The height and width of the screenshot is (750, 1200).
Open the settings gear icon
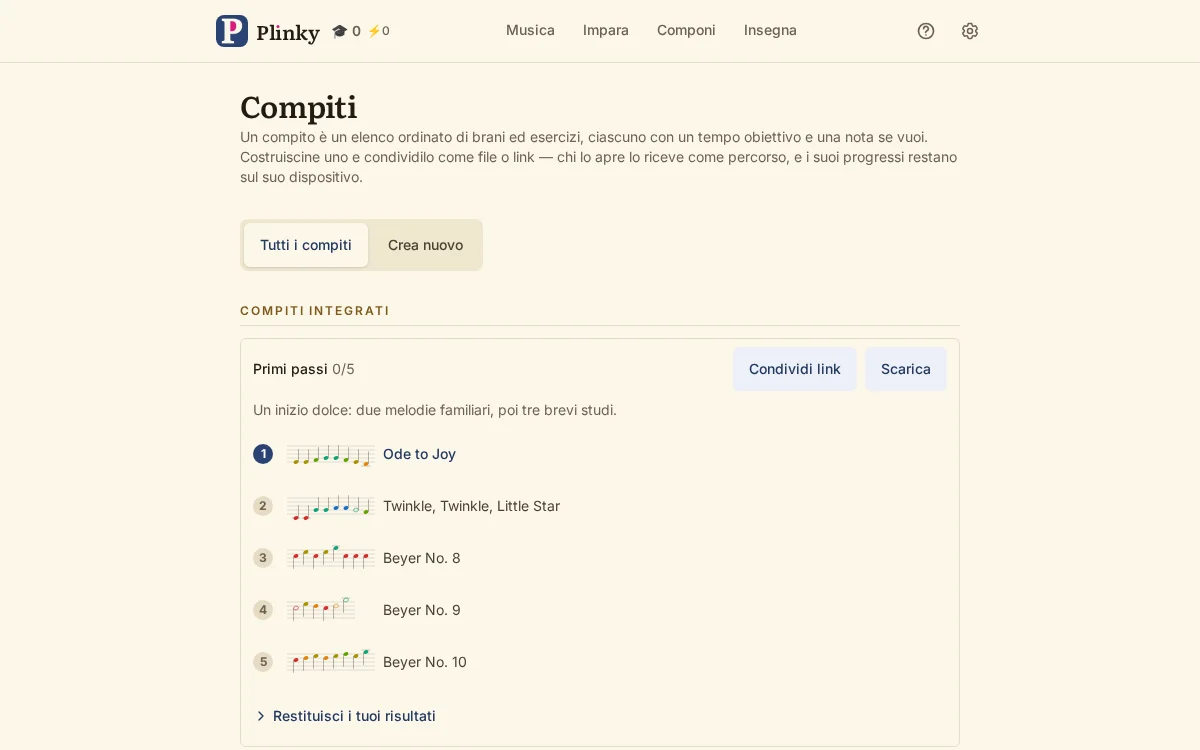pos(970,31)
